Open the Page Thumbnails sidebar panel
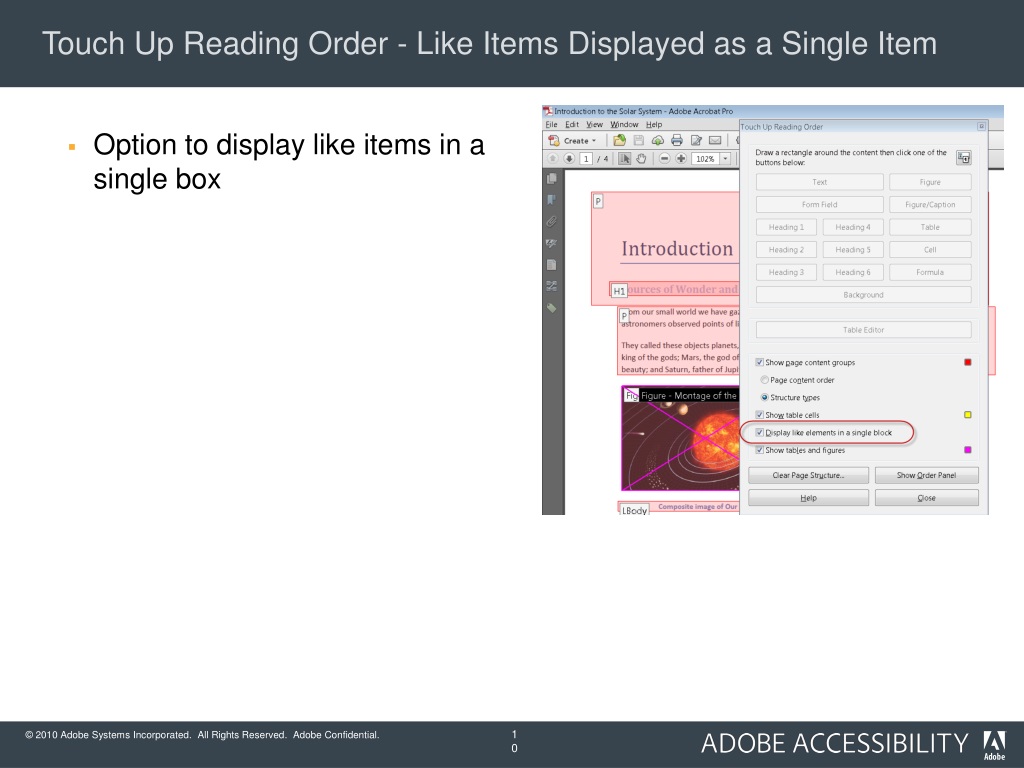This screenshot has height=768, width=1024. click(552, 178)
